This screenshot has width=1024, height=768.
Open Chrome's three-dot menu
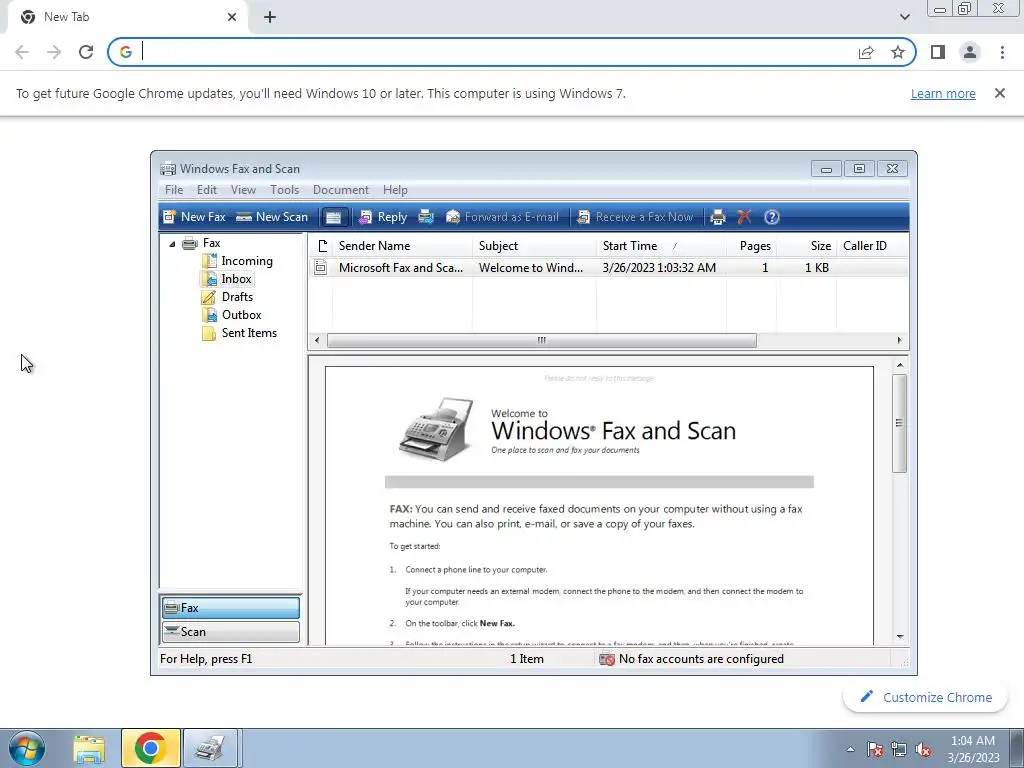tap(1002, 52)
